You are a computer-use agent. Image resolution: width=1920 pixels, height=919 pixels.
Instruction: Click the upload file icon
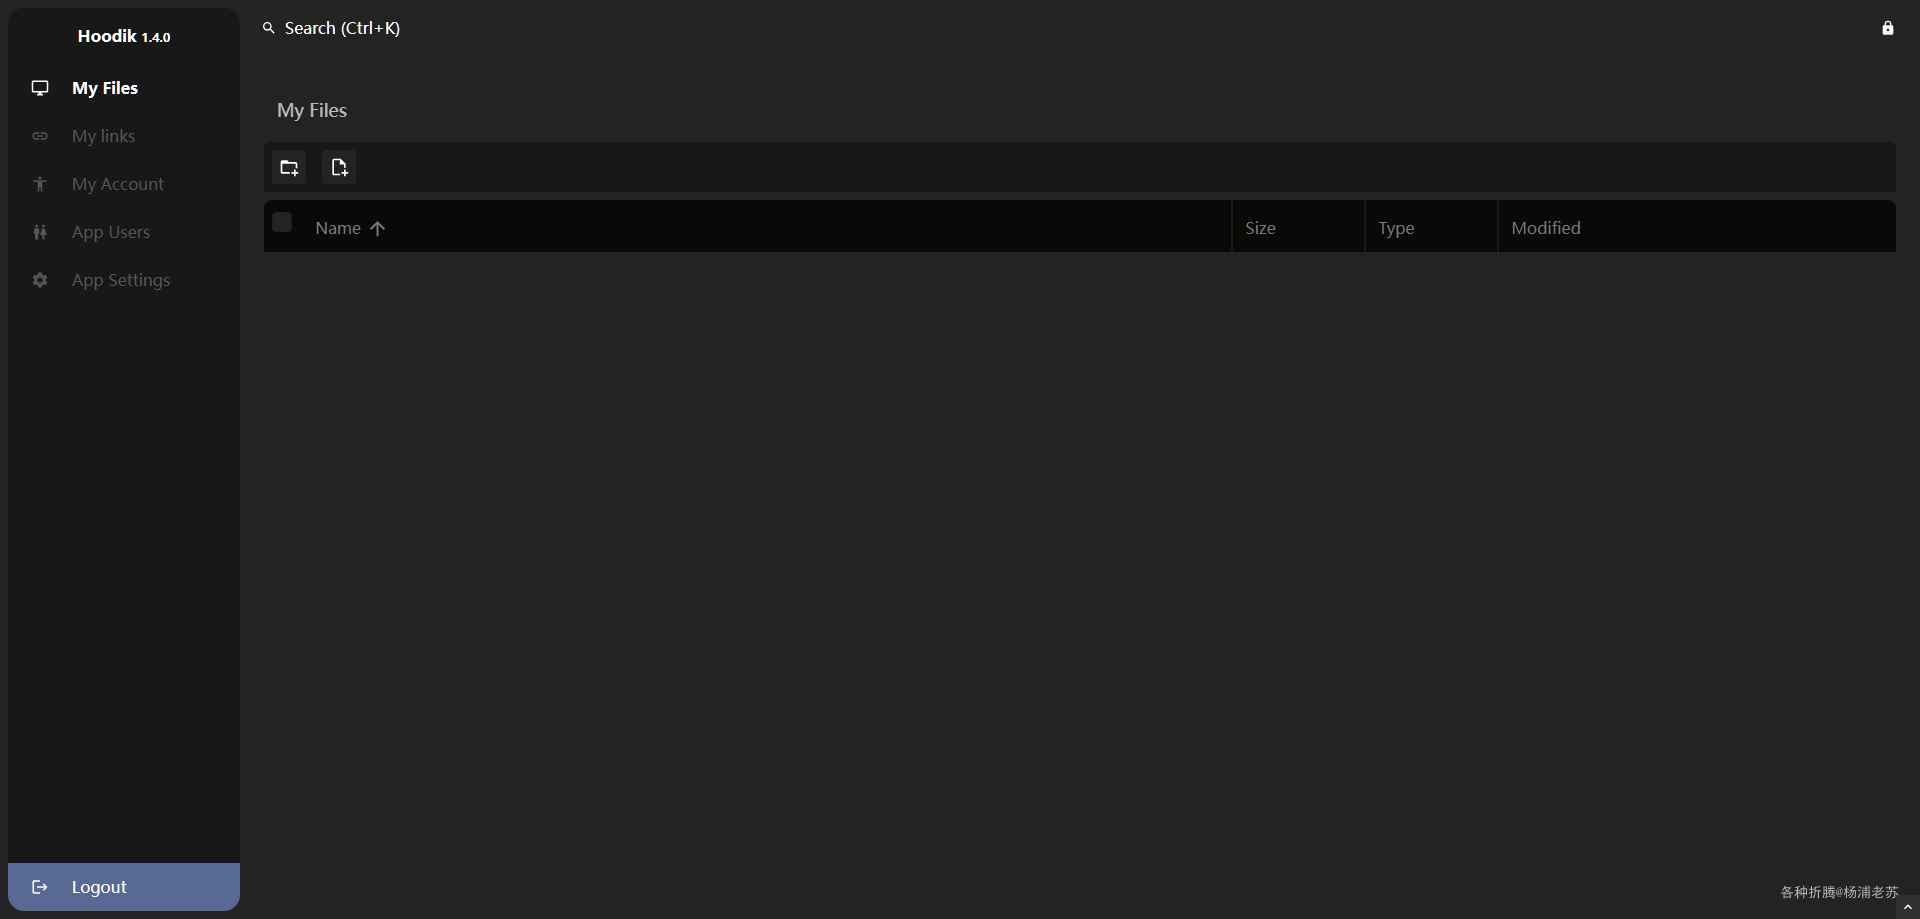(339, 167)
